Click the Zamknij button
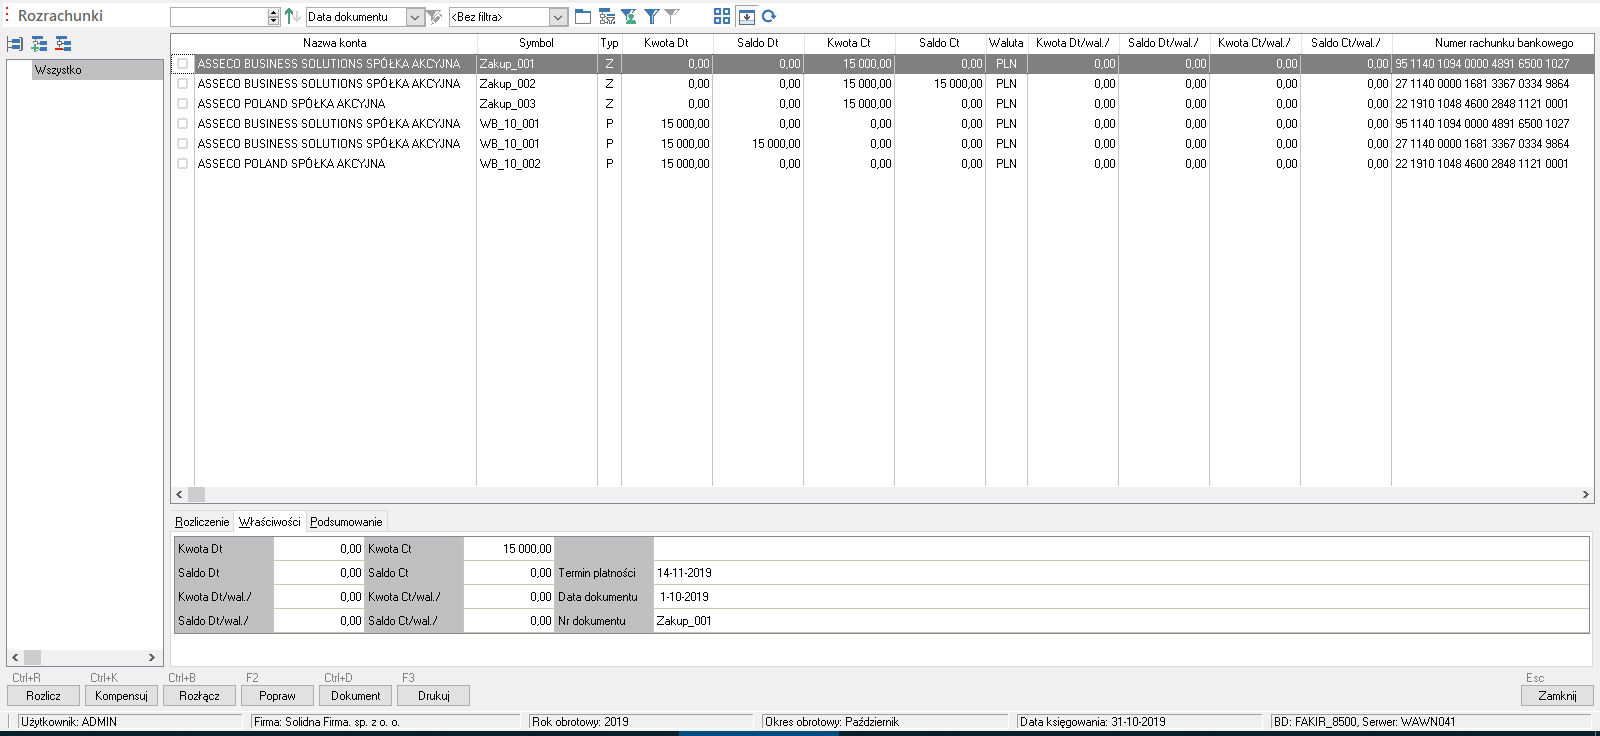Viewport: 1600px width, 736px height. (x=1557, y=696)
